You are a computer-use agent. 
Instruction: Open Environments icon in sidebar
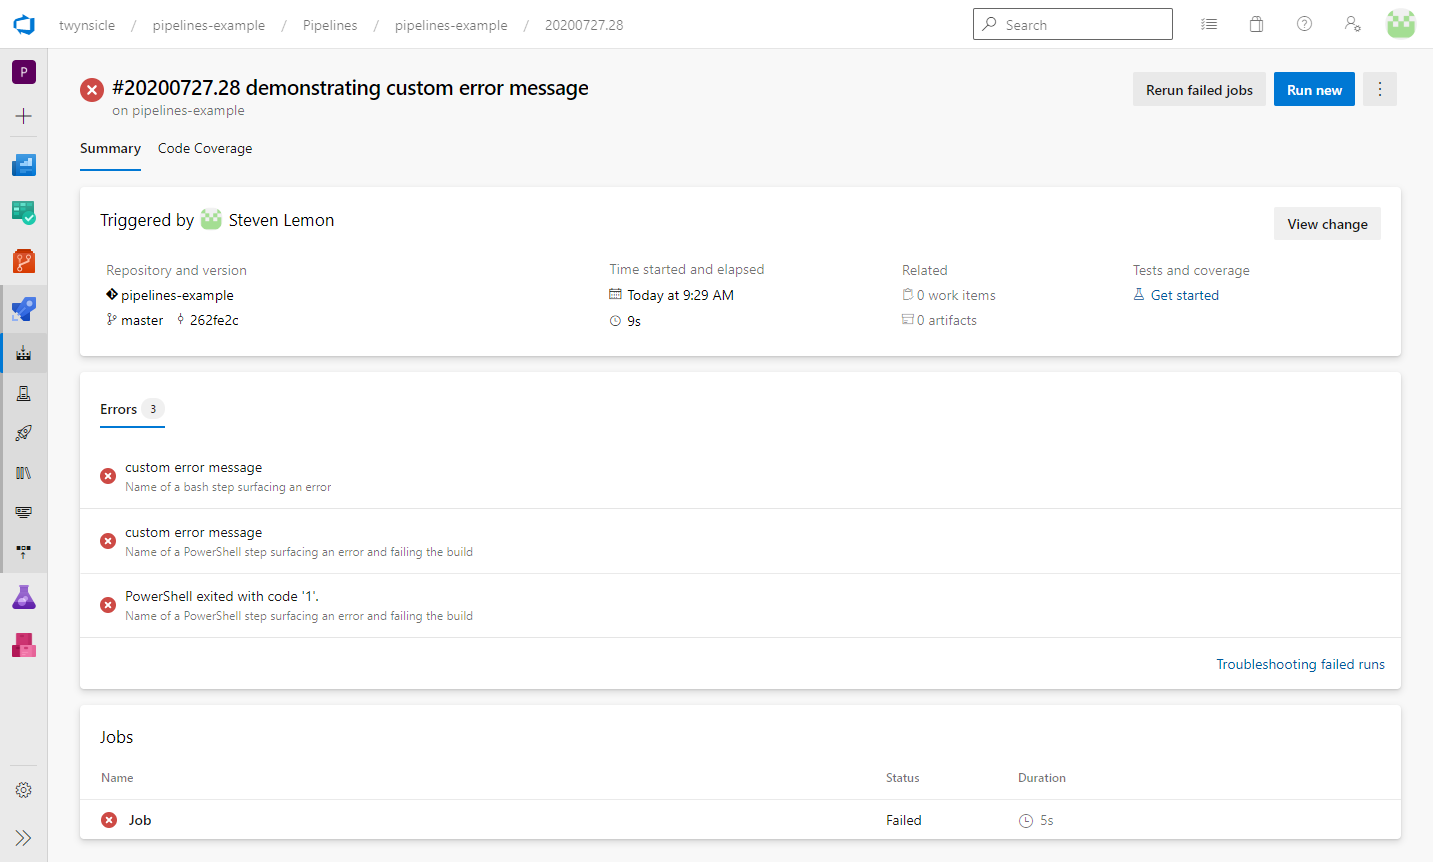coord(24,393)
